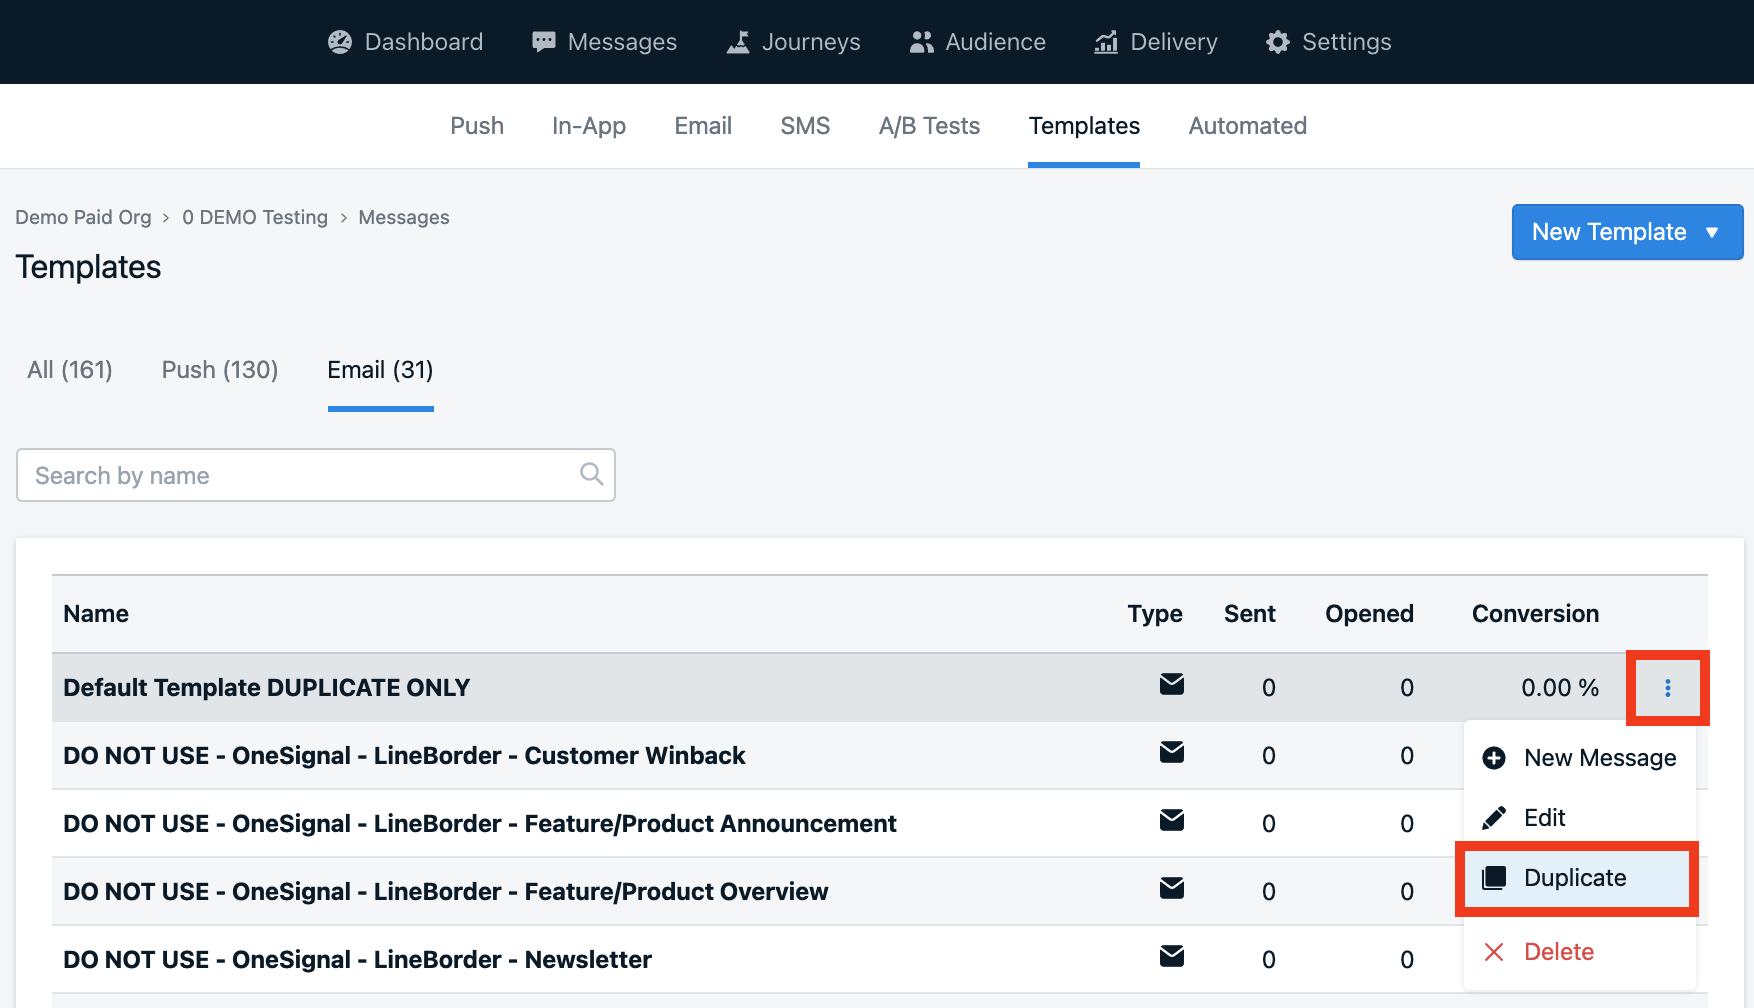Click envelope icon in Feature/Product Overview row
The height and width of the screenshot is (1008, 1754).
(x=1172, y=888)
